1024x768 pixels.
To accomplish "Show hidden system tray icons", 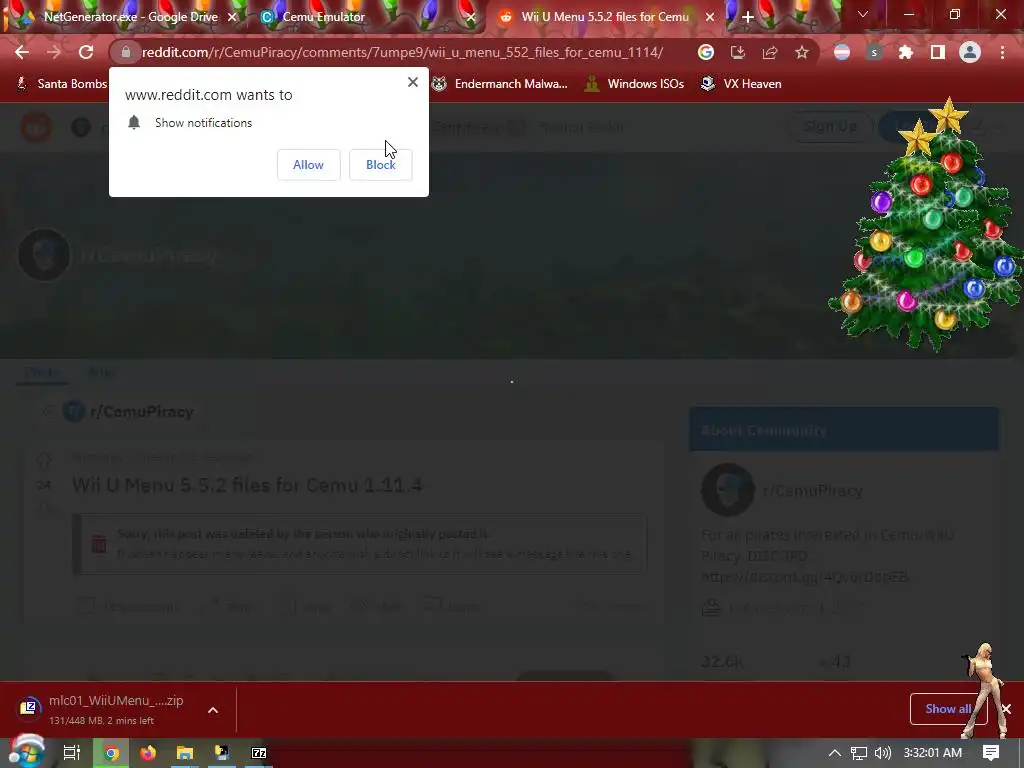I will point(835,753).
